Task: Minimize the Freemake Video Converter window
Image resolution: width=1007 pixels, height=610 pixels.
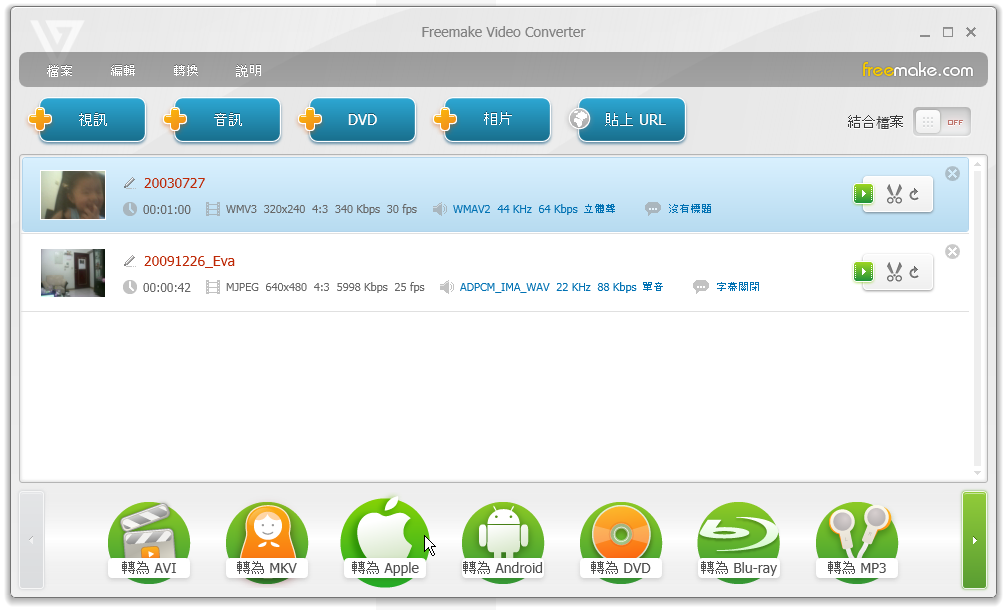Action: [x=925, y=33]
